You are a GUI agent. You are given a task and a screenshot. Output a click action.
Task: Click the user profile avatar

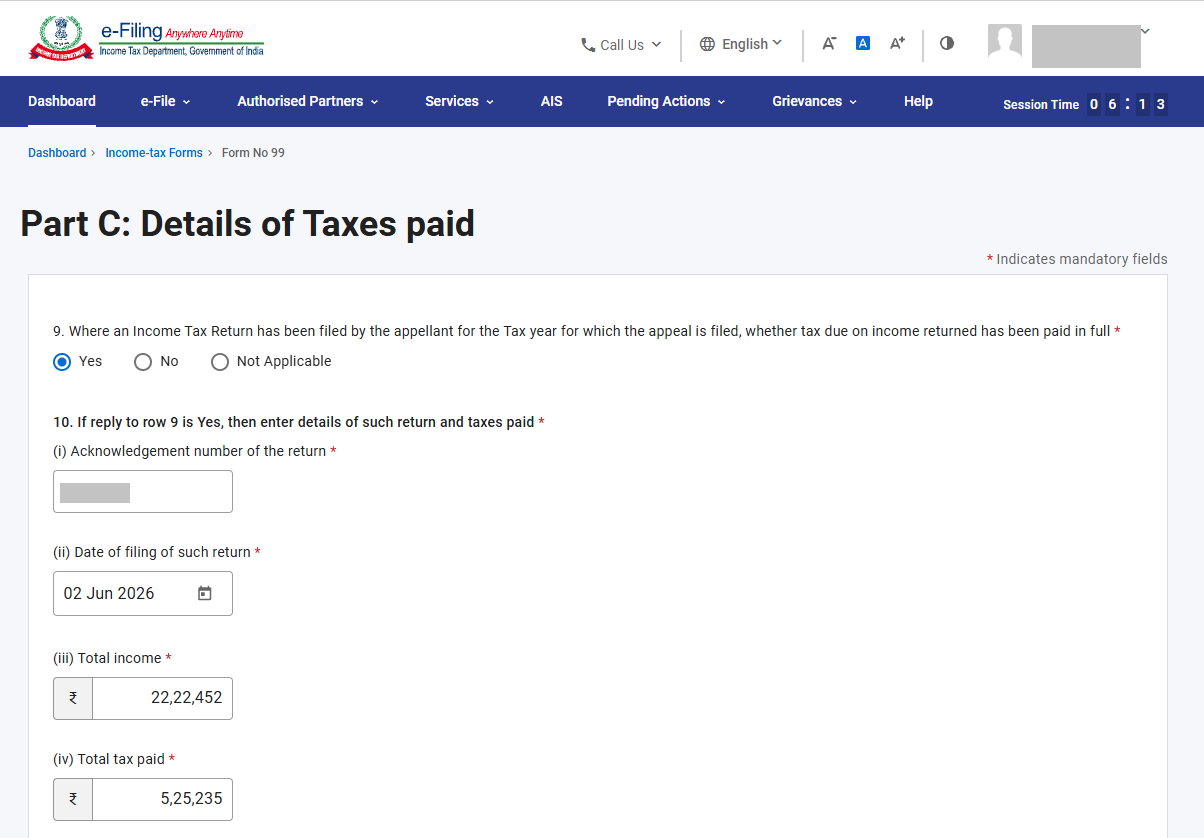pos(1005,41)
